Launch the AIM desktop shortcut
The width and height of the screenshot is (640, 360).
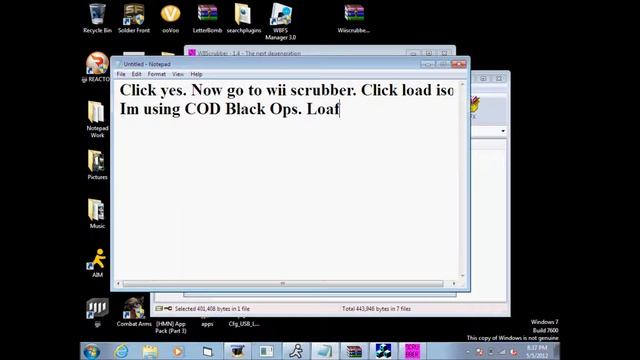[97, 263]
